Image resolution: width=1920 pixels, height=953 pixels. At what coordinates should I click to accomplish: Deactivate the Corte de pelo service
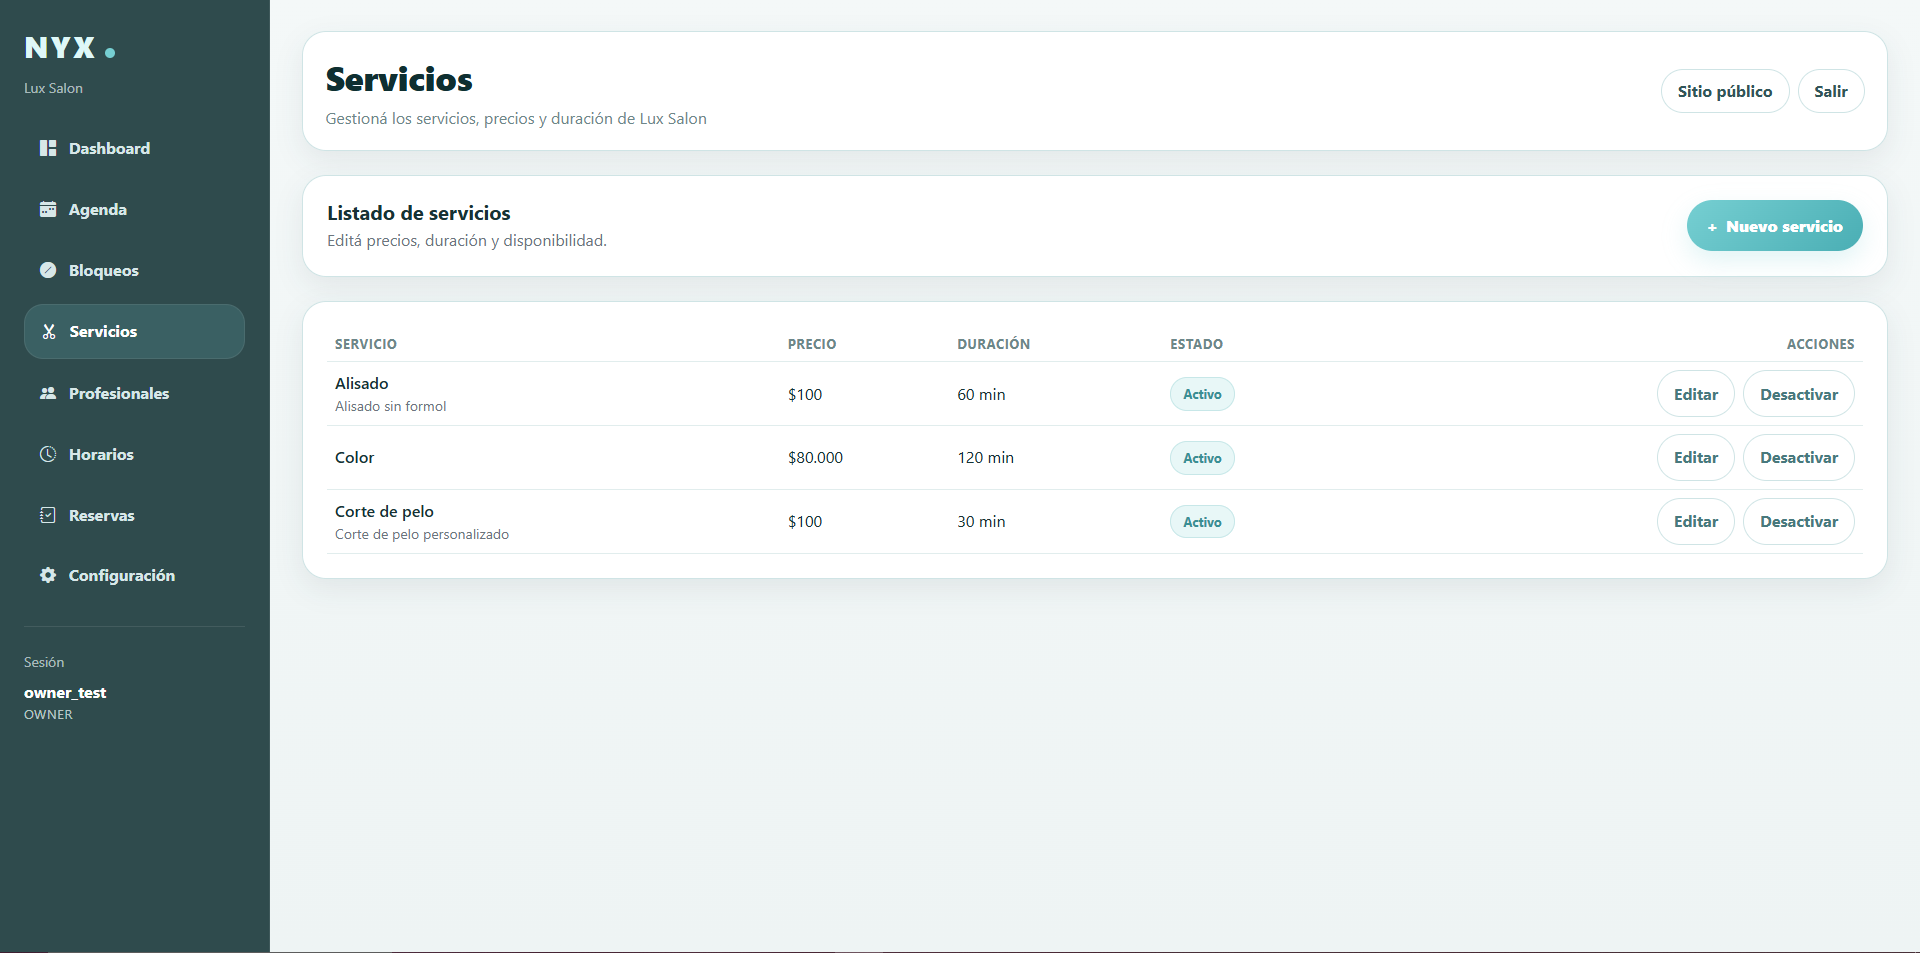pos(1798,521)
